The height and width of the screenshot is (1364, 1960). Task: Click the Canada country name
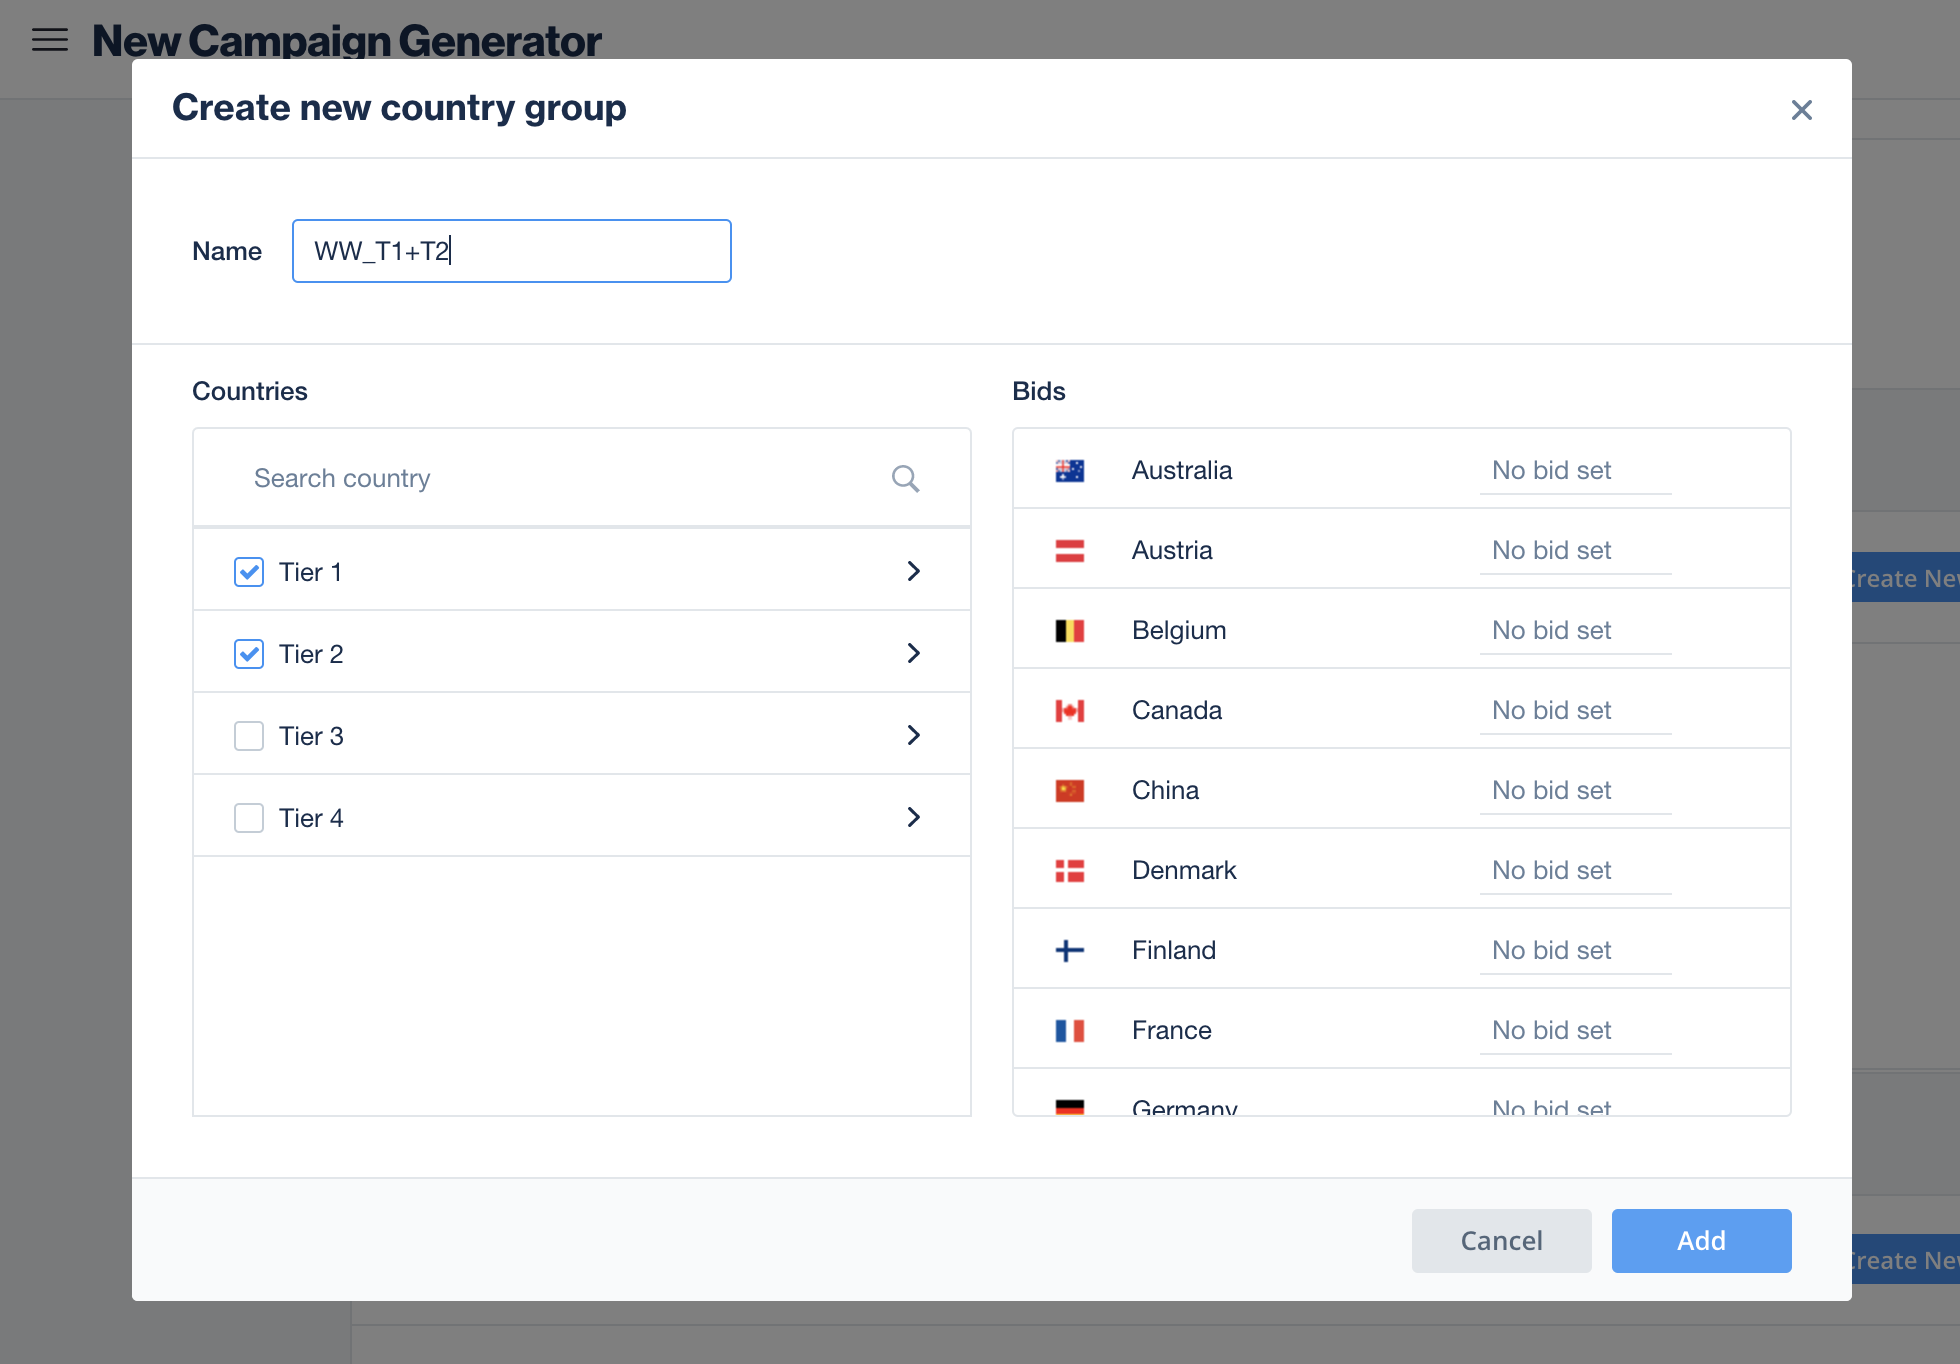(1177, 711)
